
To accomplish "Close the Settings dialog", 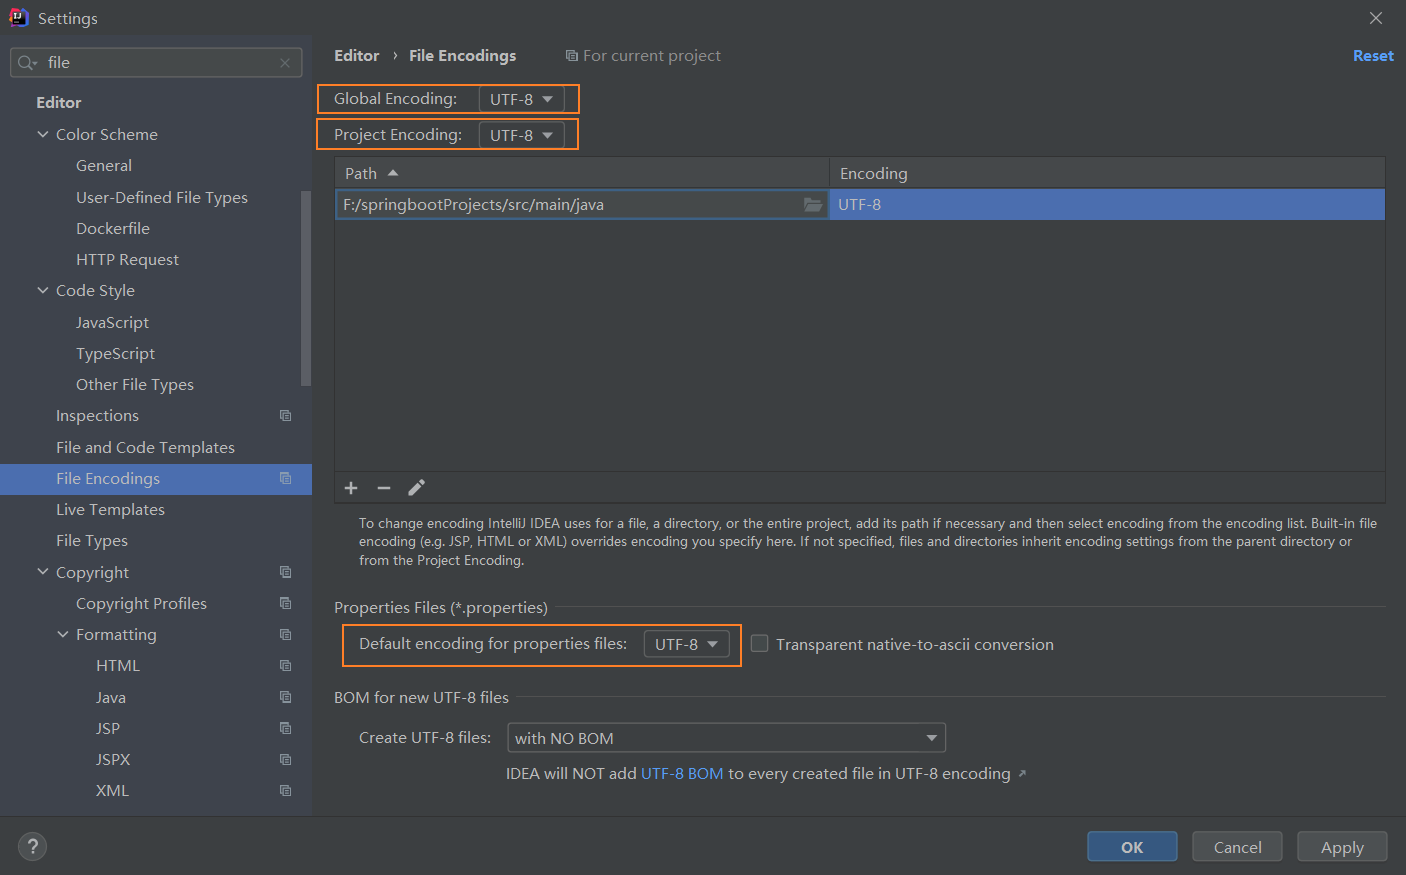I will click(x=1376, y=18).
